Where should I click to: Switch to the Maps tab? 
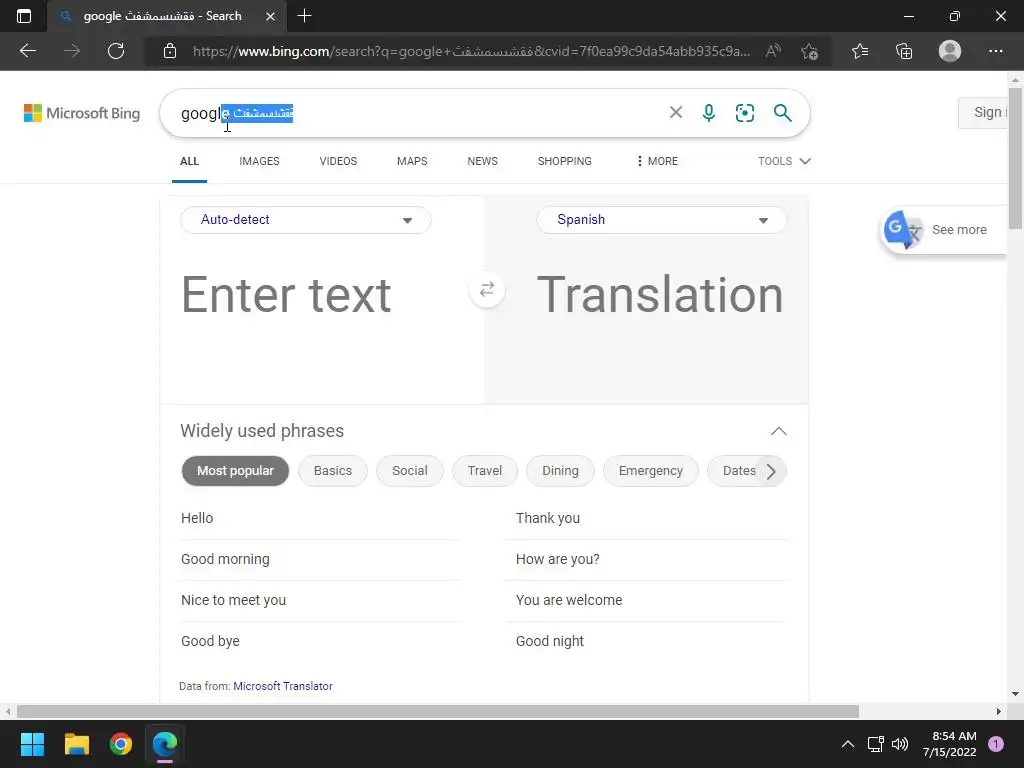[412, 161]
